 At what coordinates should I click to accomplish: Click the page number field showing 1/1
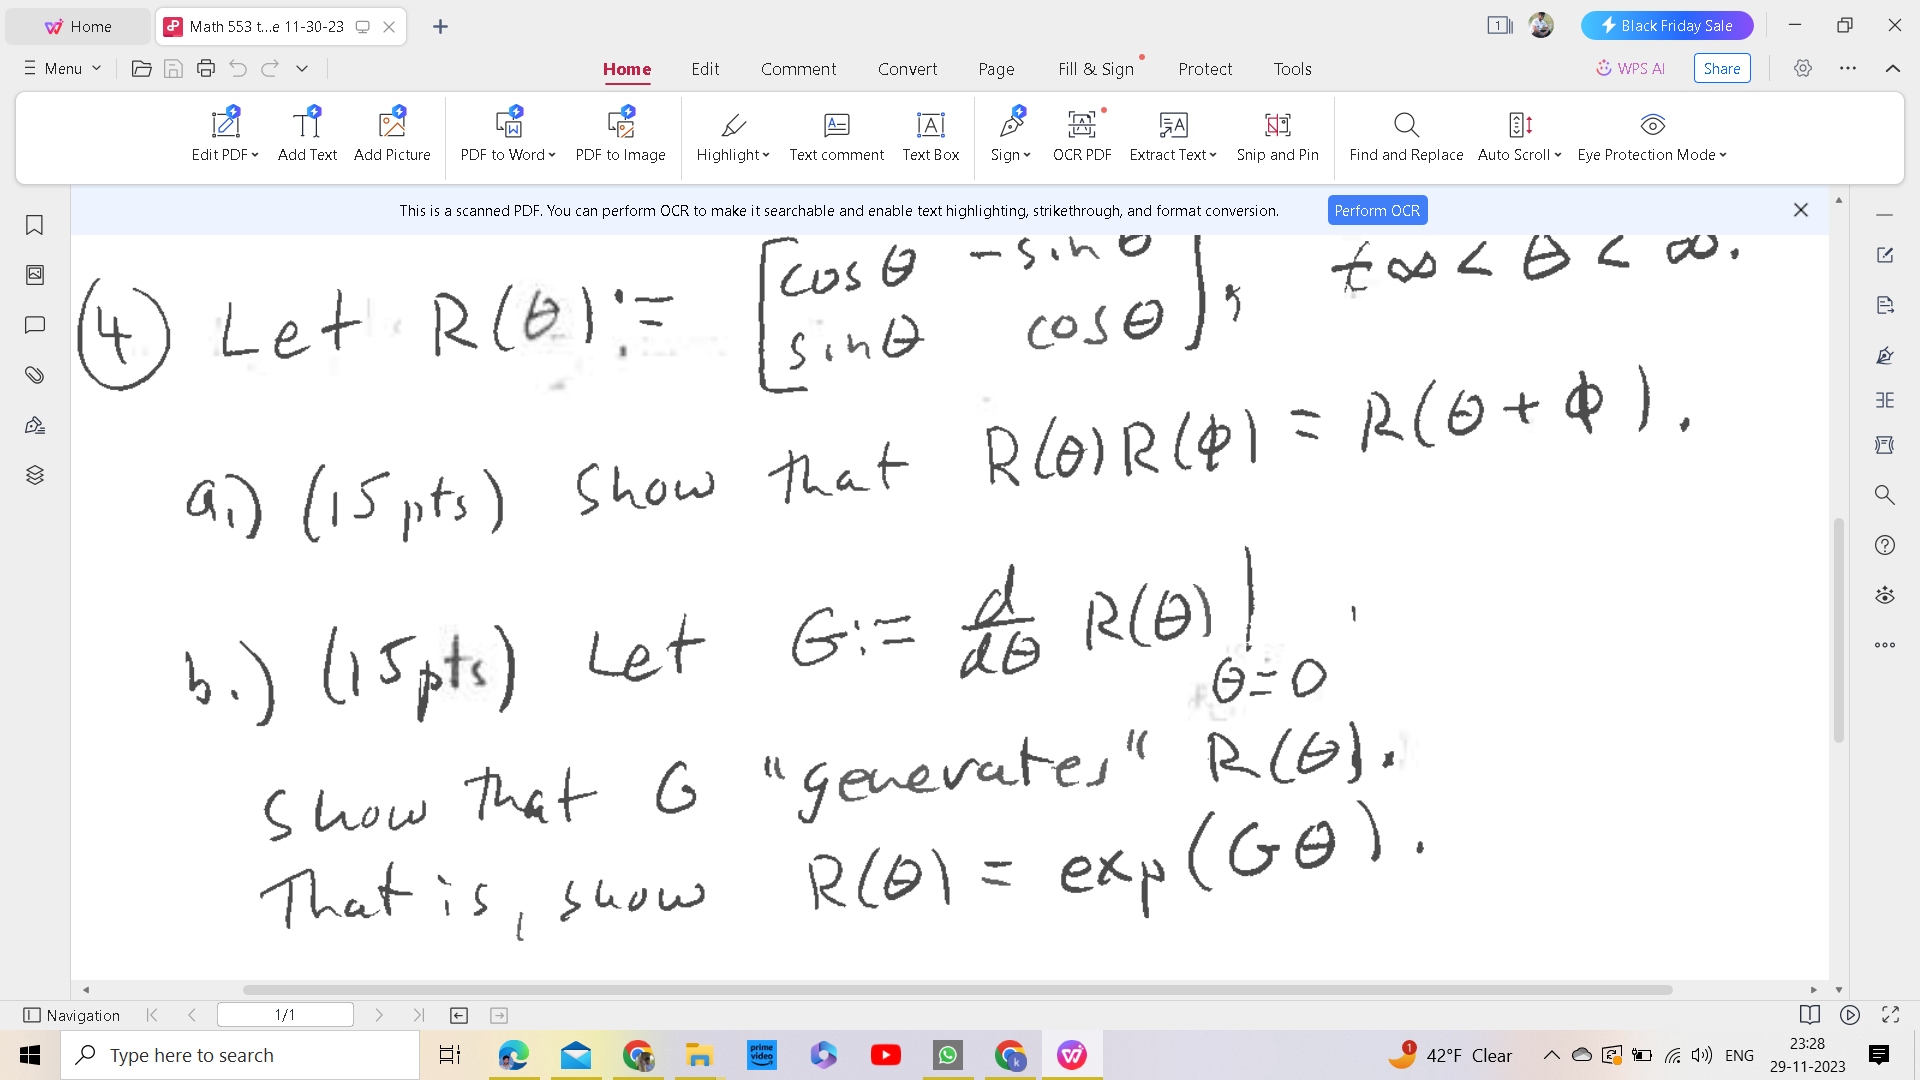click(x=285, y=1014)
